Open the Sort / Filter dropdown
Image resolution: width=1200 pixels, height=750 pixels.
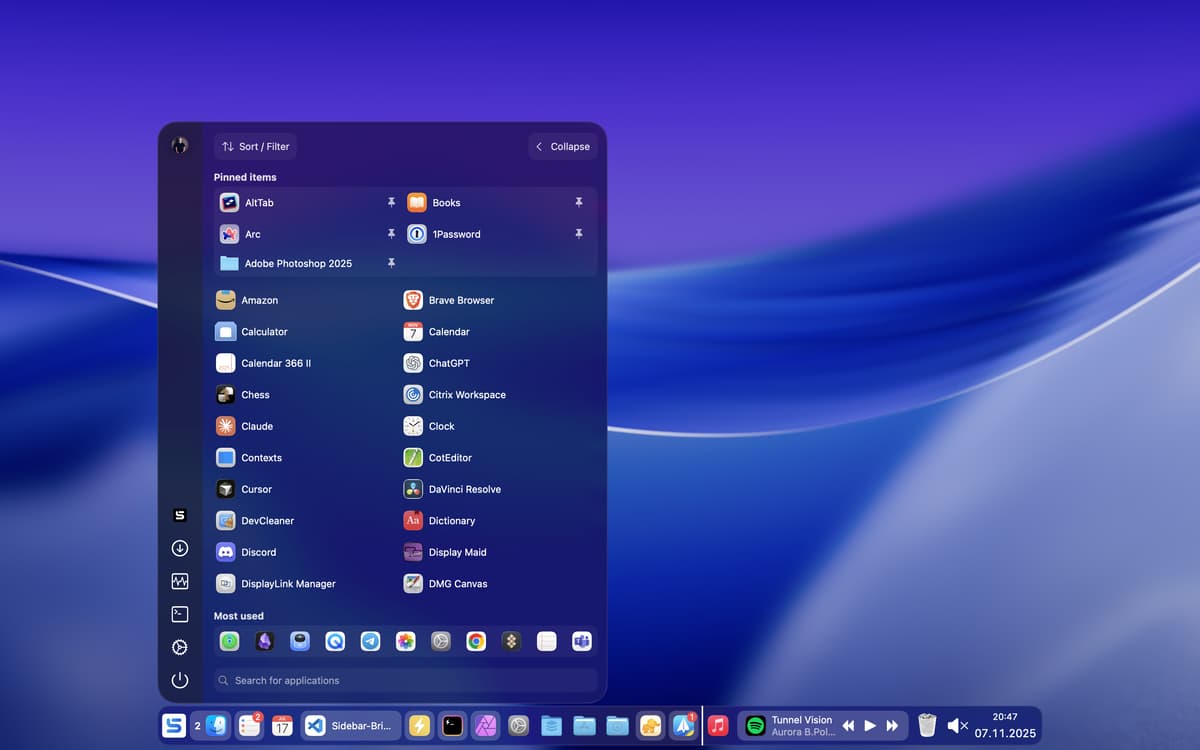click(x=255, y=146)
